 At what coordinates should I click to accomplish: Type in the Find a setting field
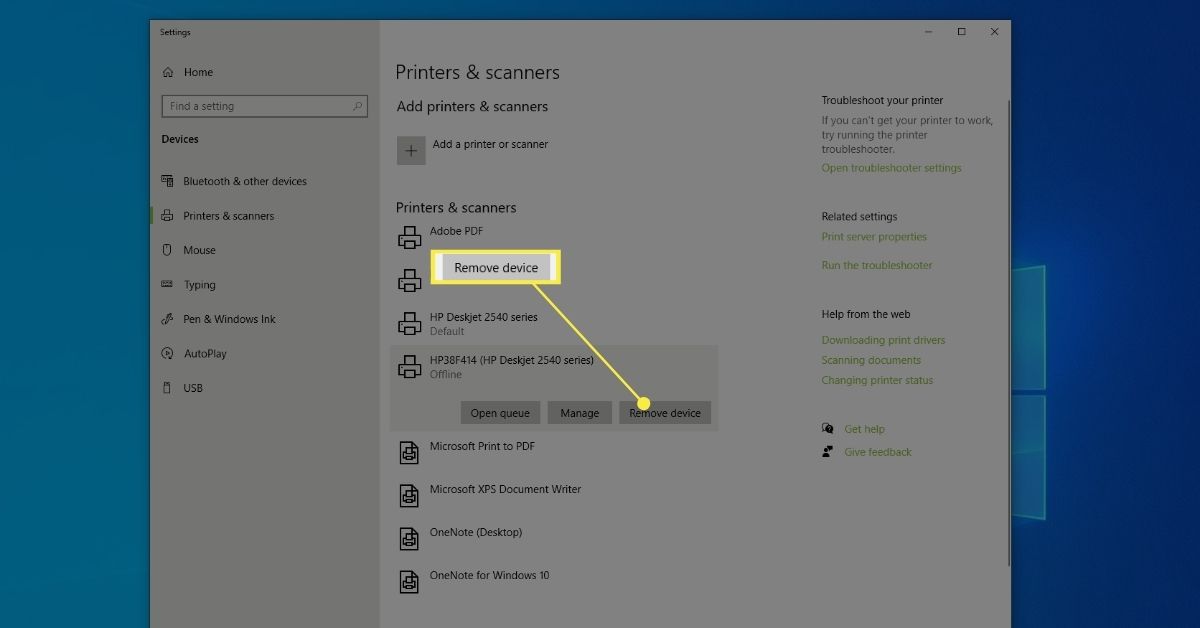click(255, 106)
